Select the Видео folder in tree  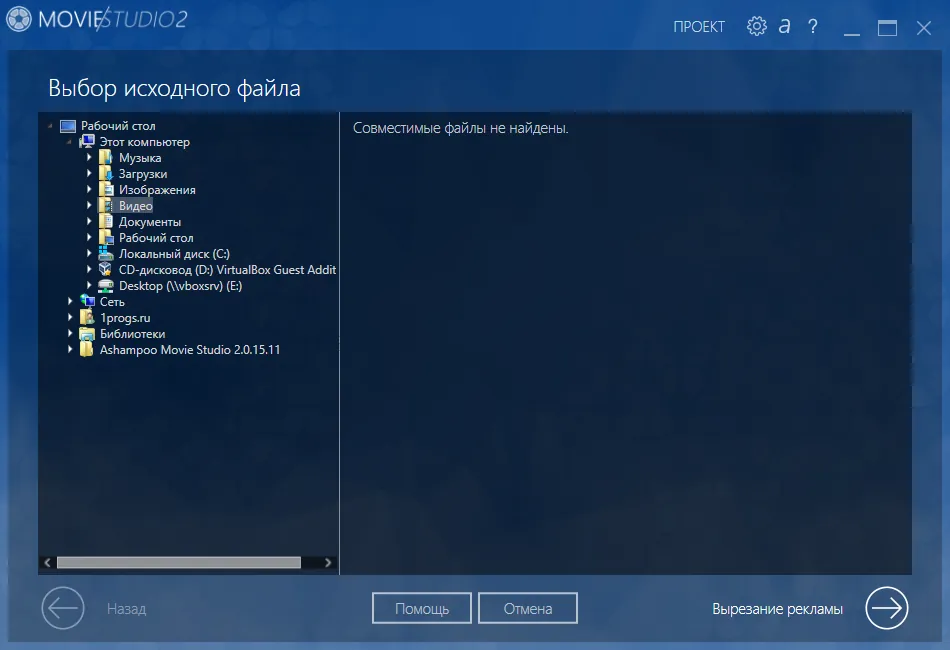pos(136,205)
